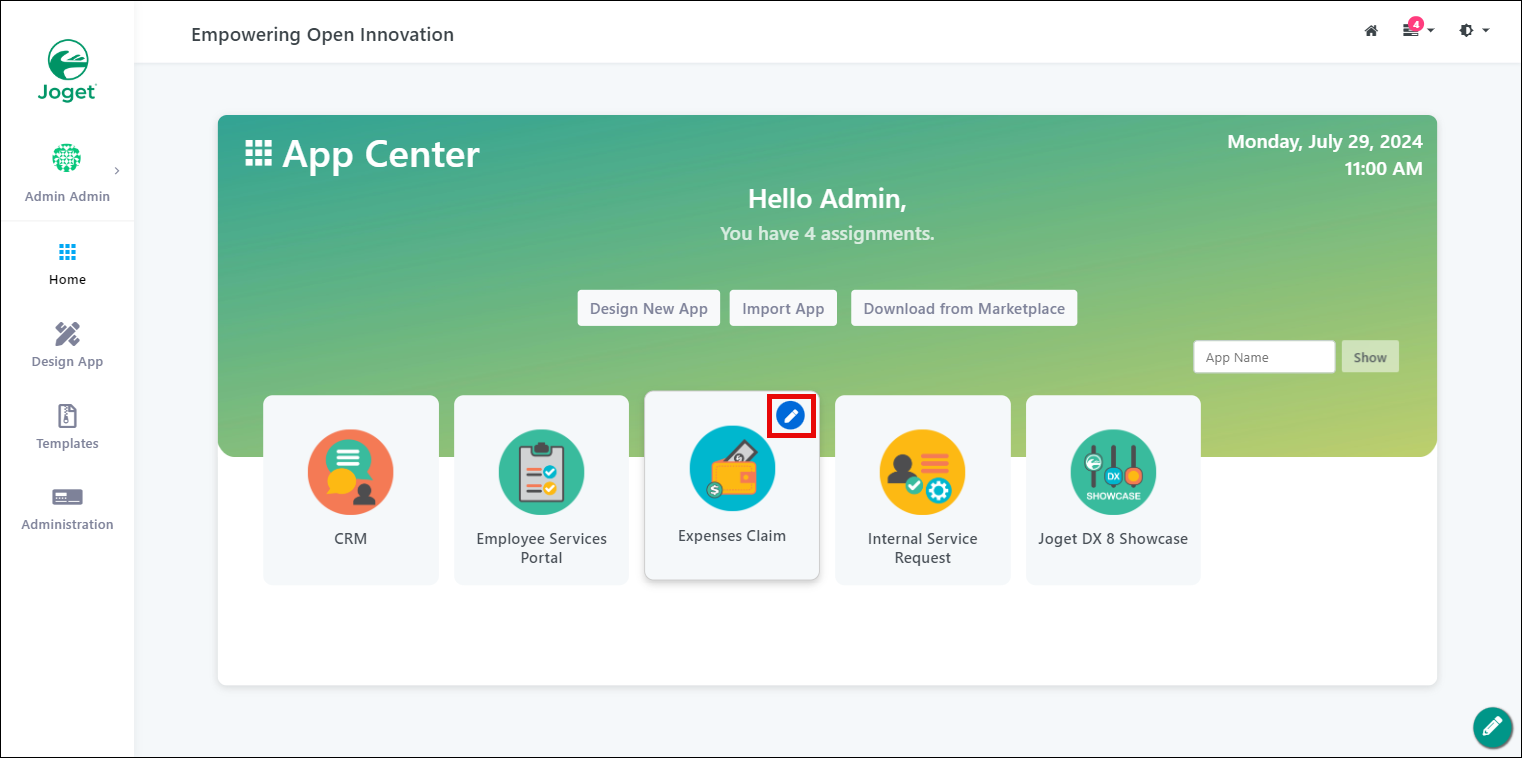Open Templates in sidebar
This screenshot has width=1522, height=758.
pos(67,427)
